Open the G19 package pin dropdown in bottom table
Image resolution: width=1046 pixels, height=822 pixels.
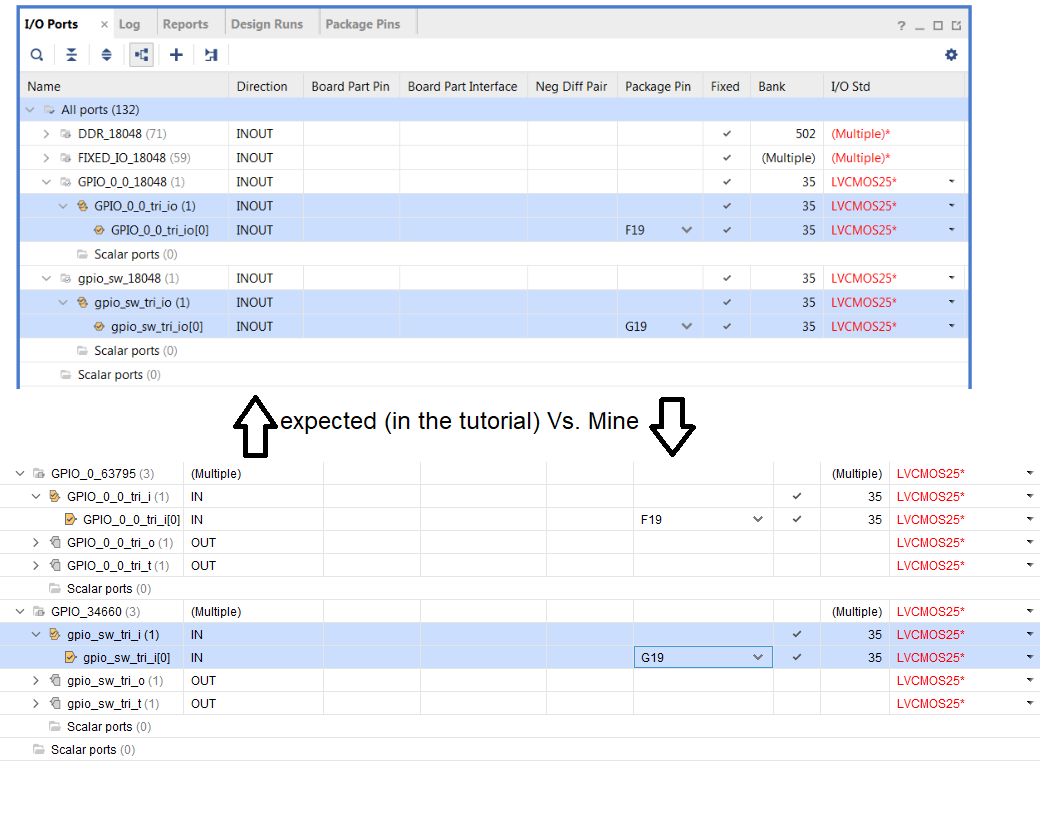pyautogui.click(x=758, y=658)
